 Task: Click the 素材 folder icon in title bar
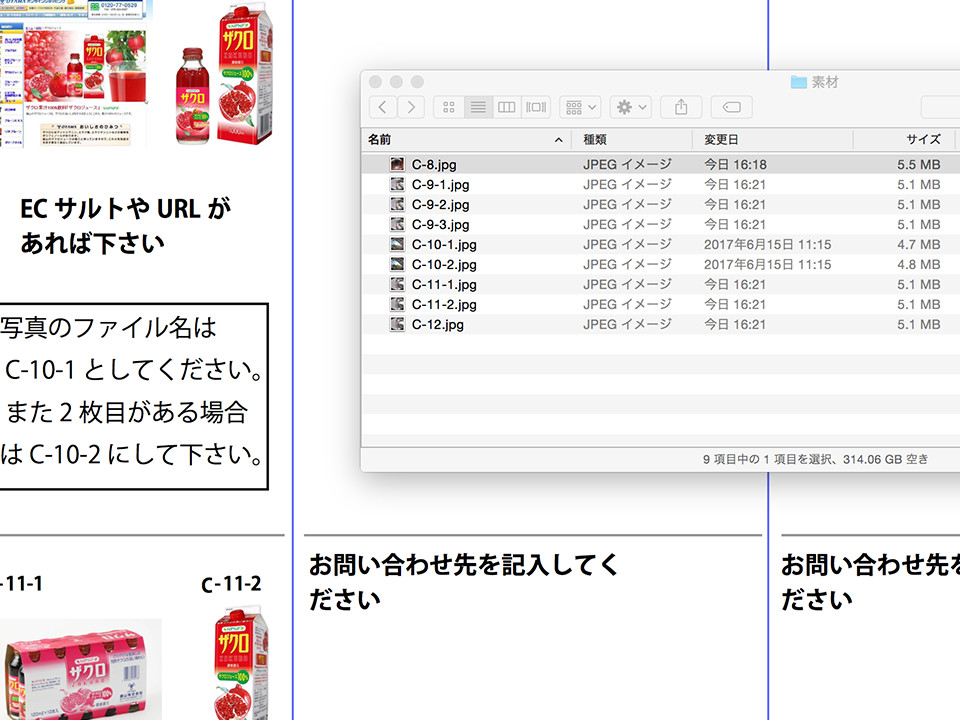coord(798,81)
